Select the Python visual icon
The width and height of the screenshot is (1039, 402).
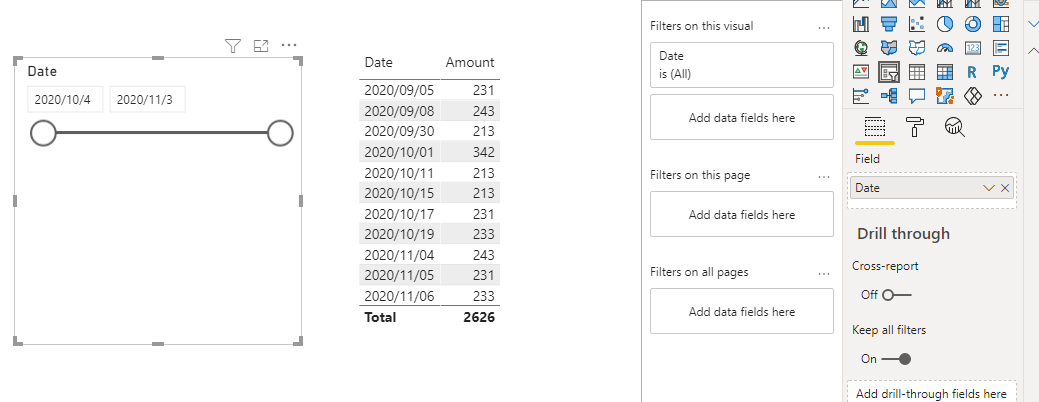[x=1001, y=72]
